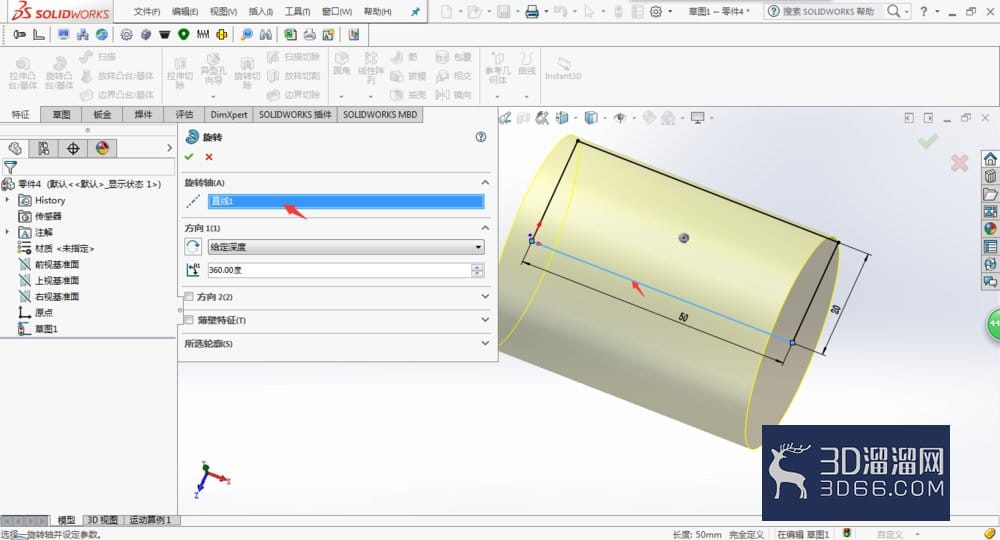The image size is (1000, 540).
Task: Open the options gear in the top toolbar
Action: (x=656, y=11)
